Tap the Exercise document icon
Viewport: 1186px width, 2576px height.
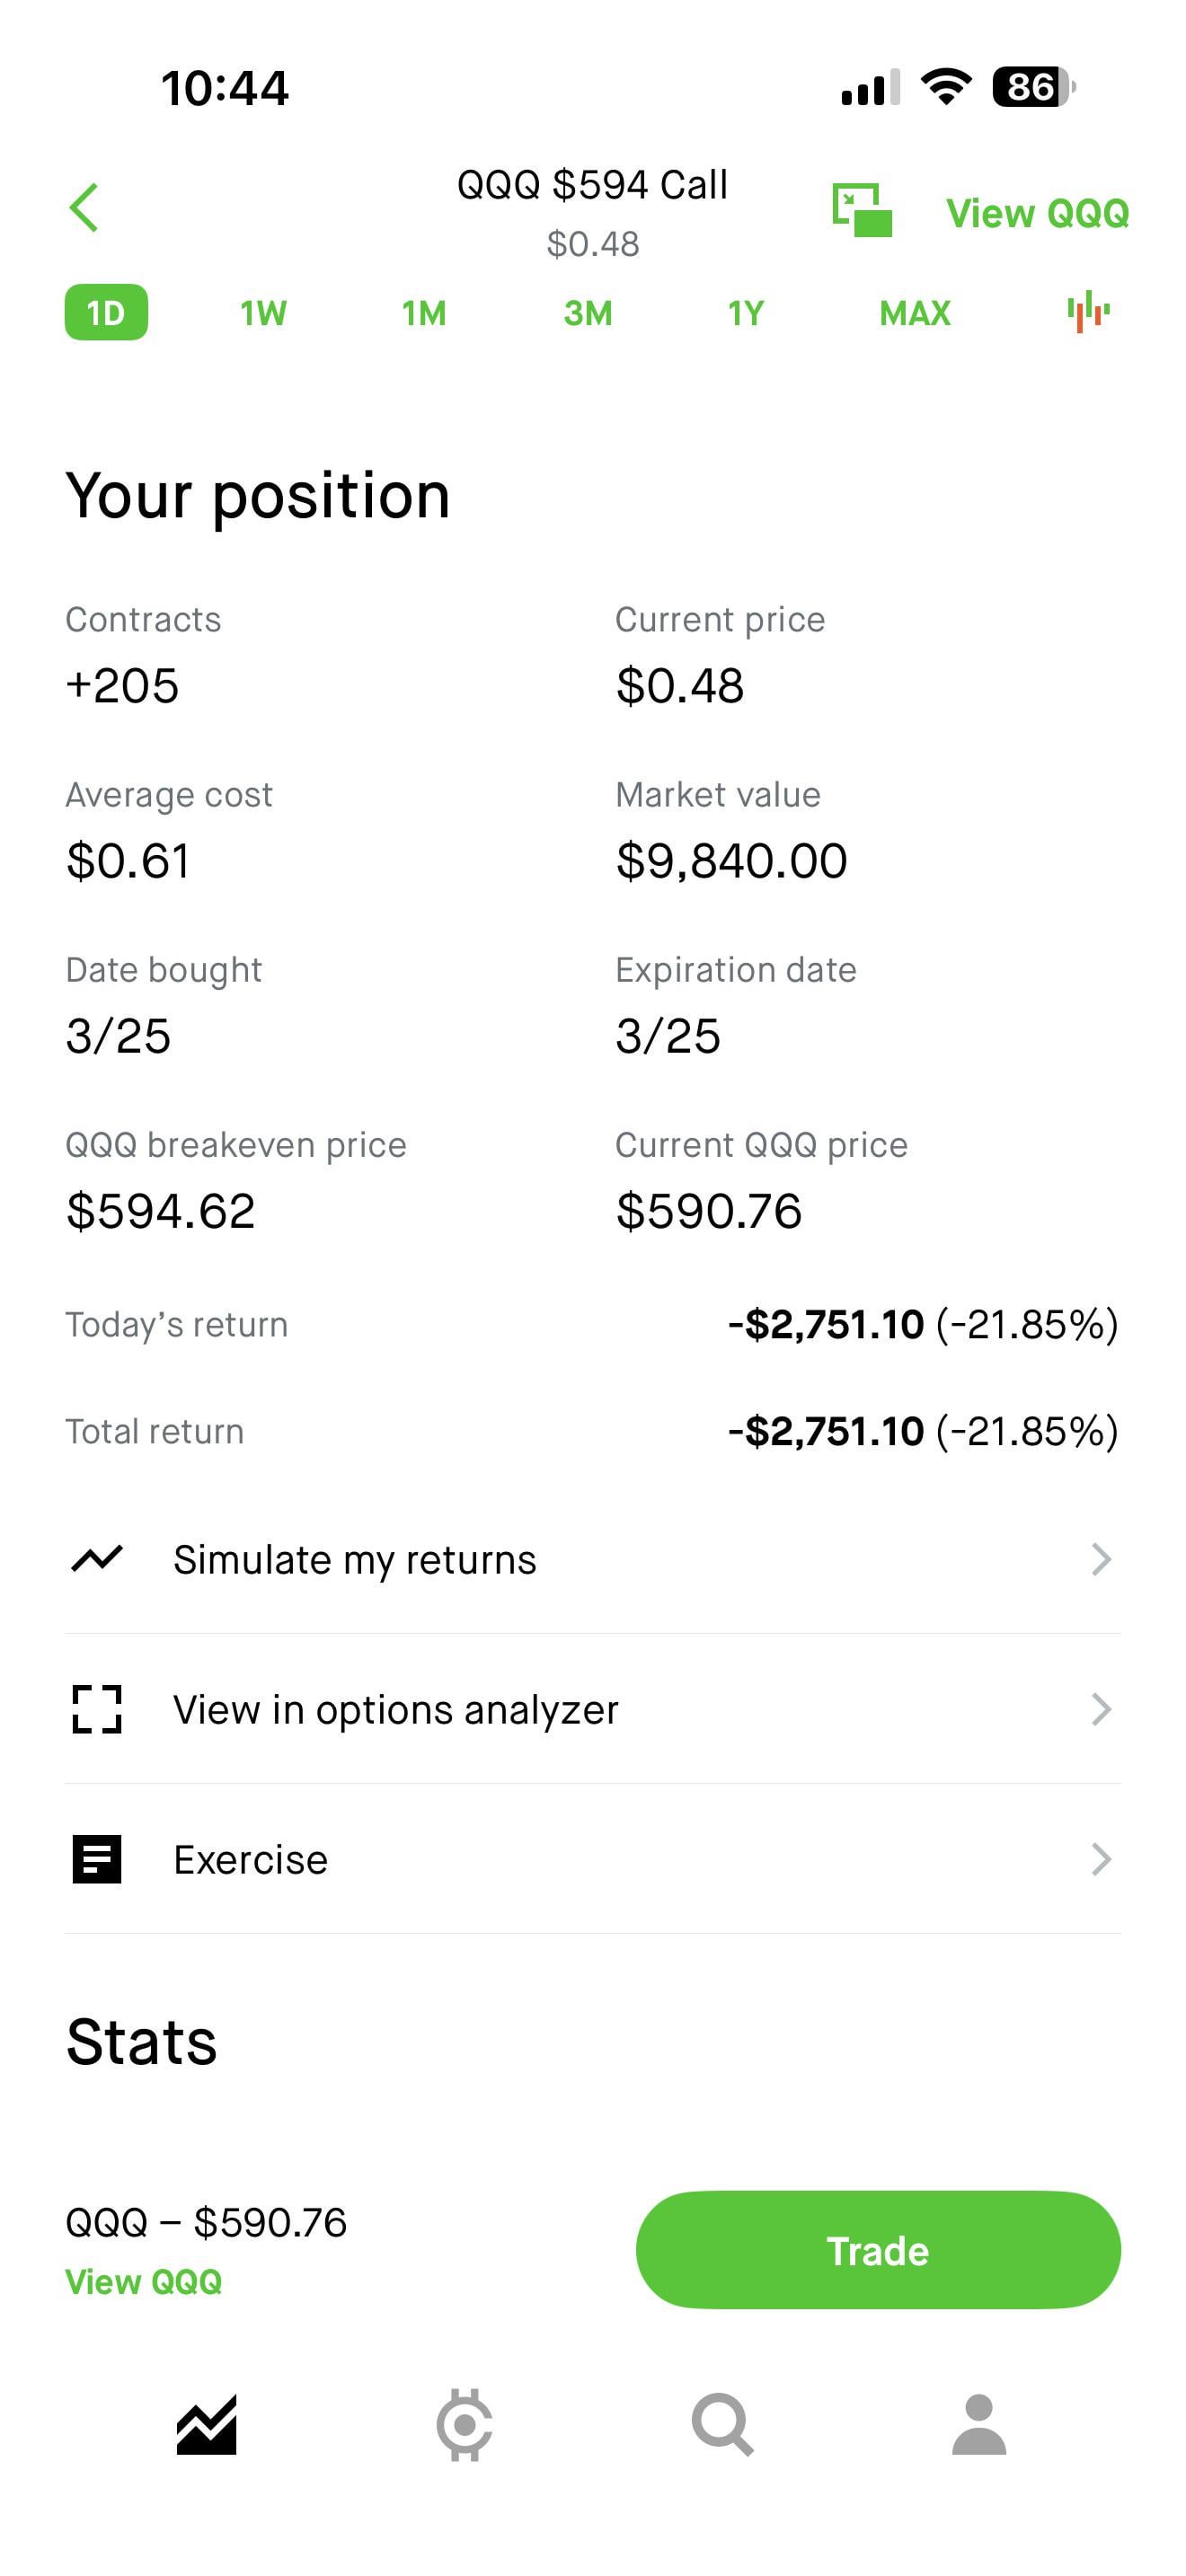coord(97,1859)
